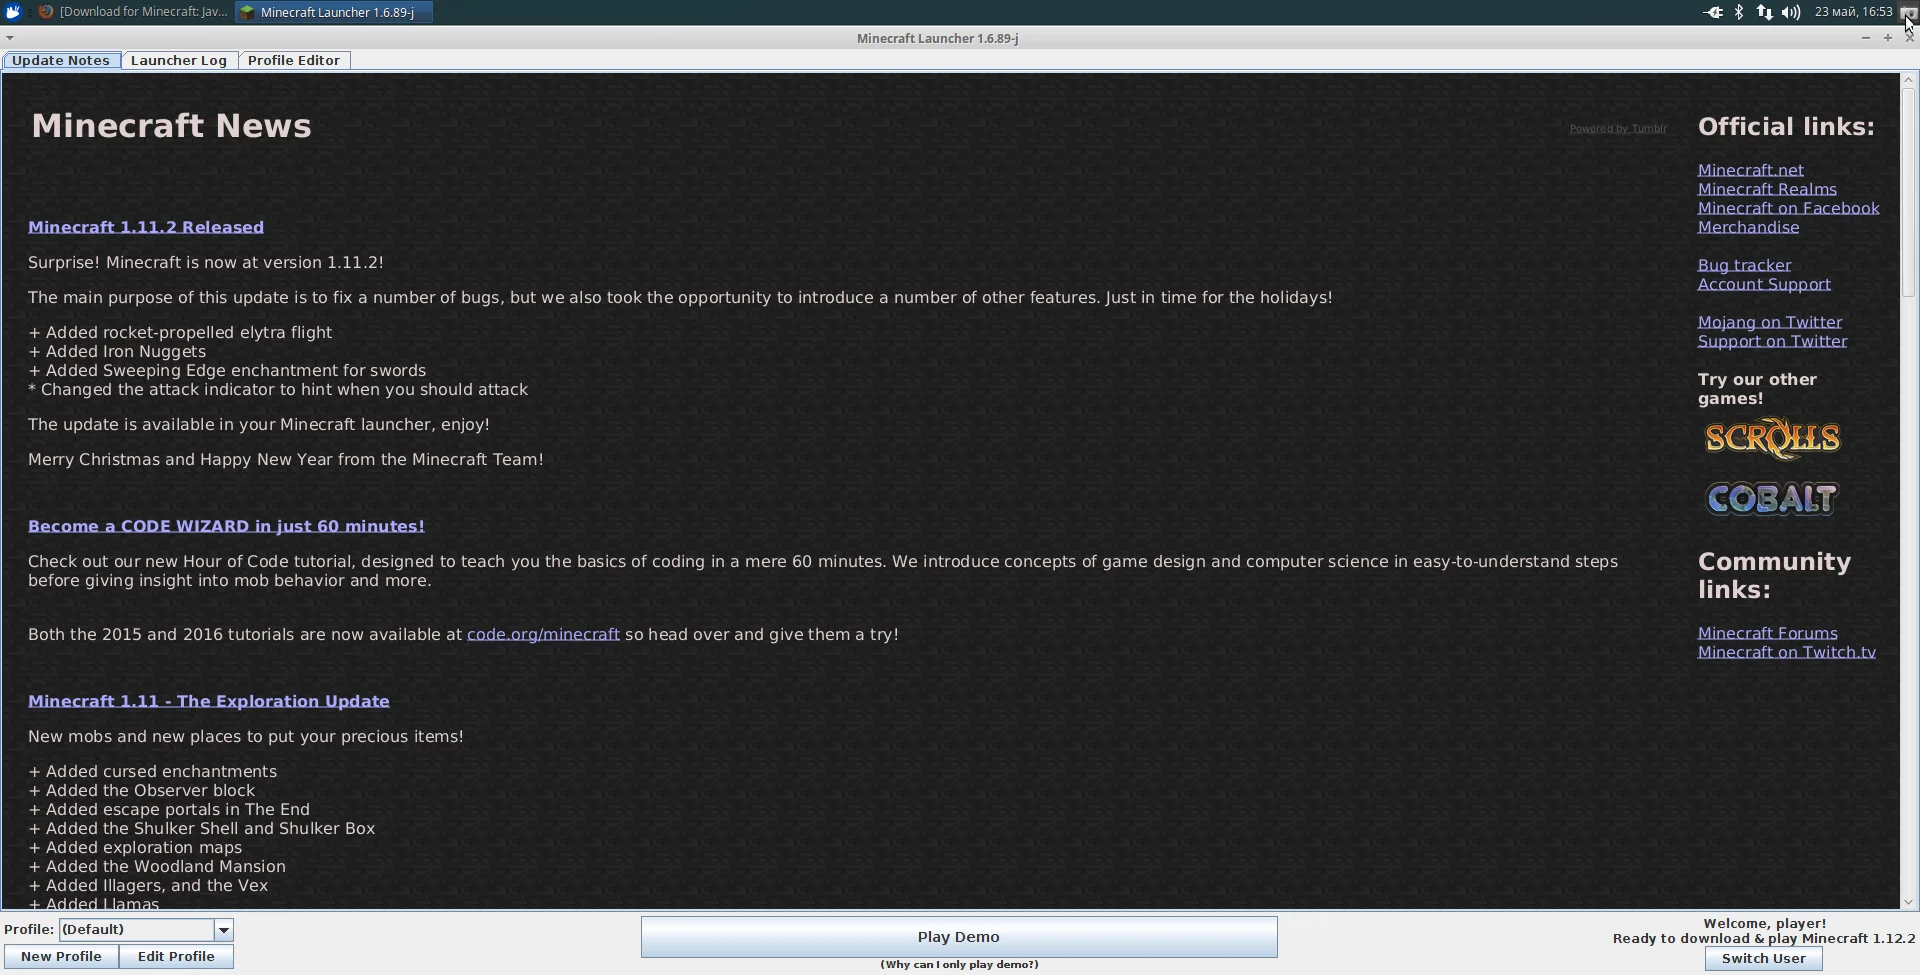Open the Minecraft on Facebook link

click(1789, 208)
